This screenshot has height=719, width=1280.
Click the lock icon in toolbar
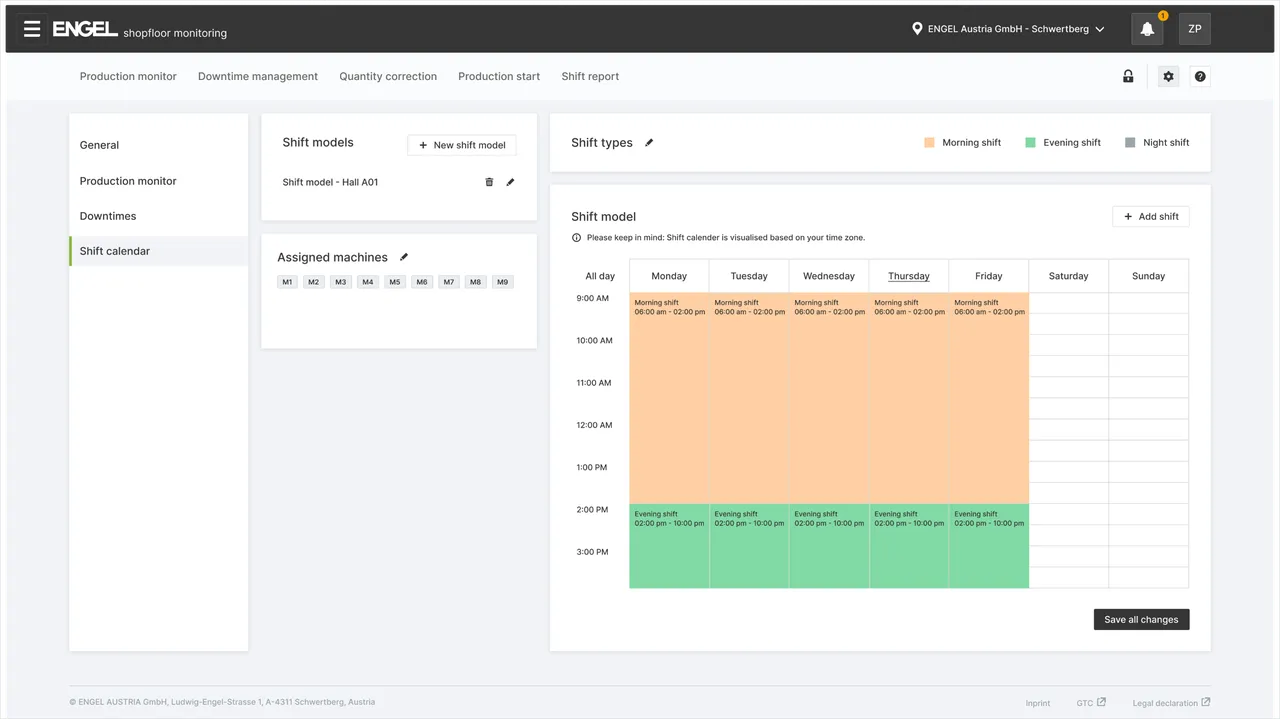pyautogui.click(x=1128, y=77)
